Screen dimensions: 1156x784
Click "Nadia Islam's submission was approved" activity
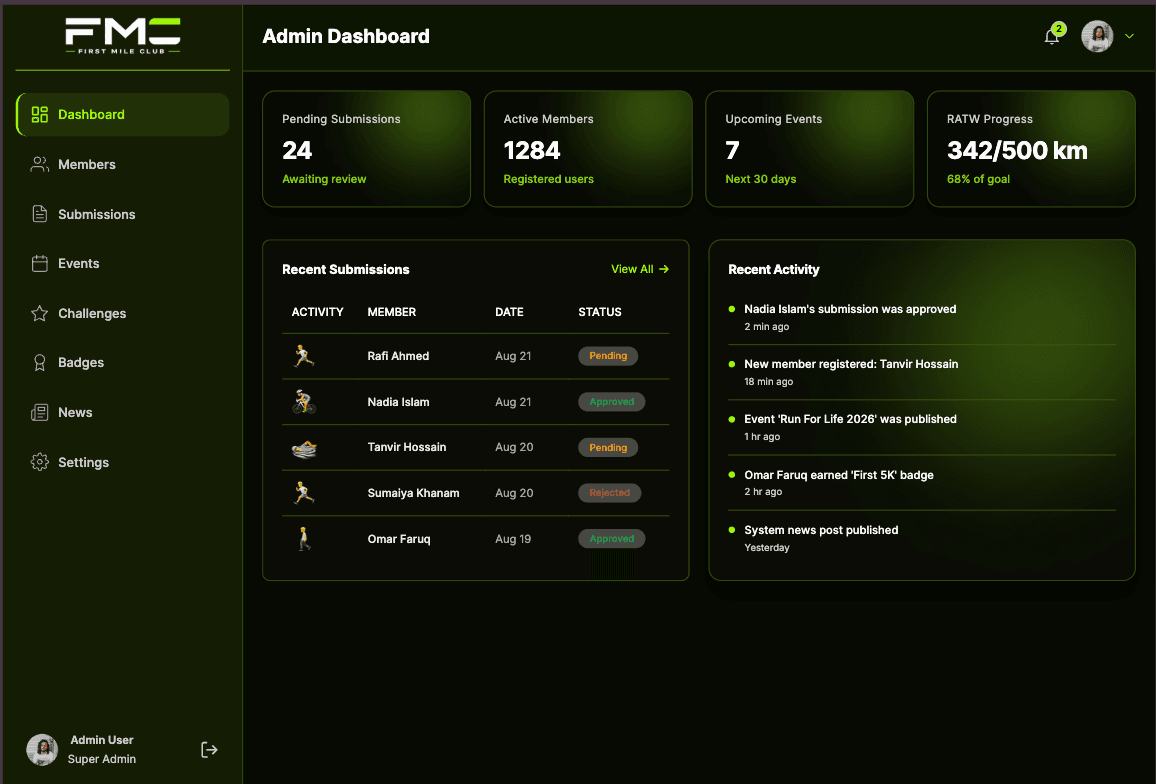click(850, 309)
